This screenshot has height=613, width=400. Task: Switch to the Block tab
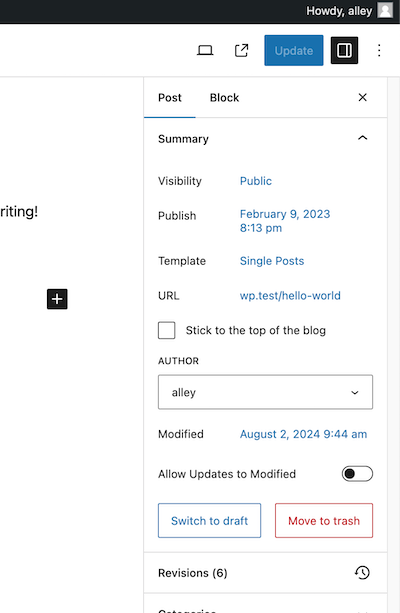click(x=224, y=98)
